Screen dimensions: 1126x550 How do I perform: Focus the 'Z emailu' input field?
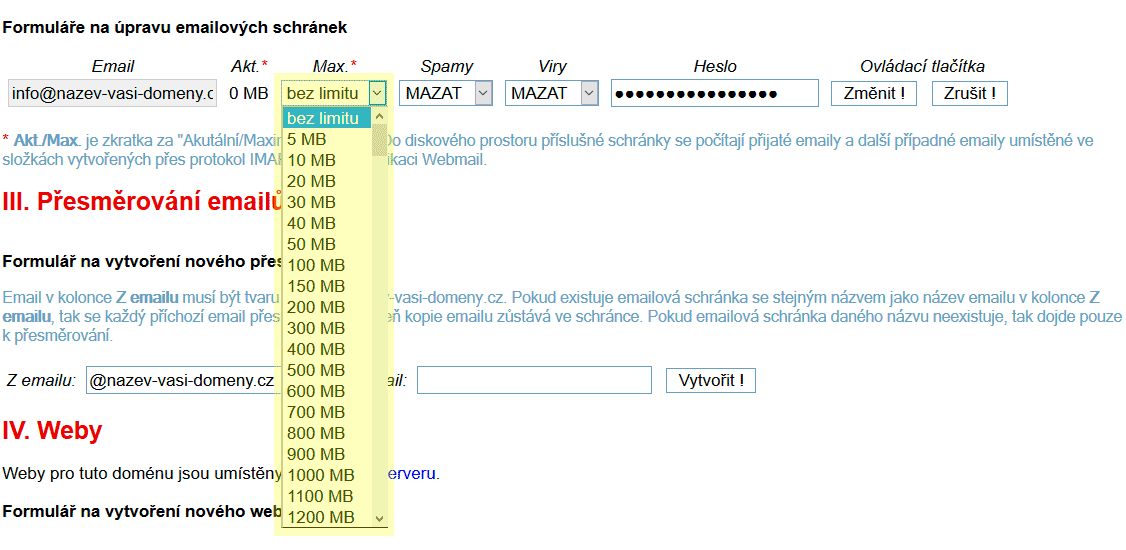click(x=180, y=381)
